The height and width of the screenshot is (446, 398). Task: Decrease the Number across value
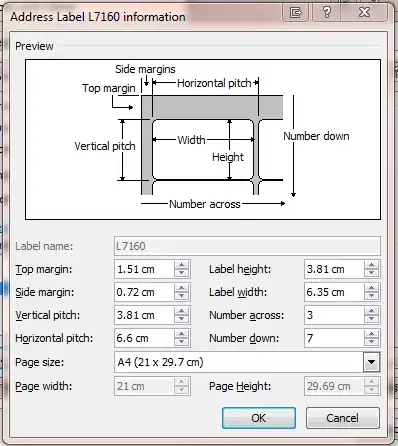click(x=371, y=319)
